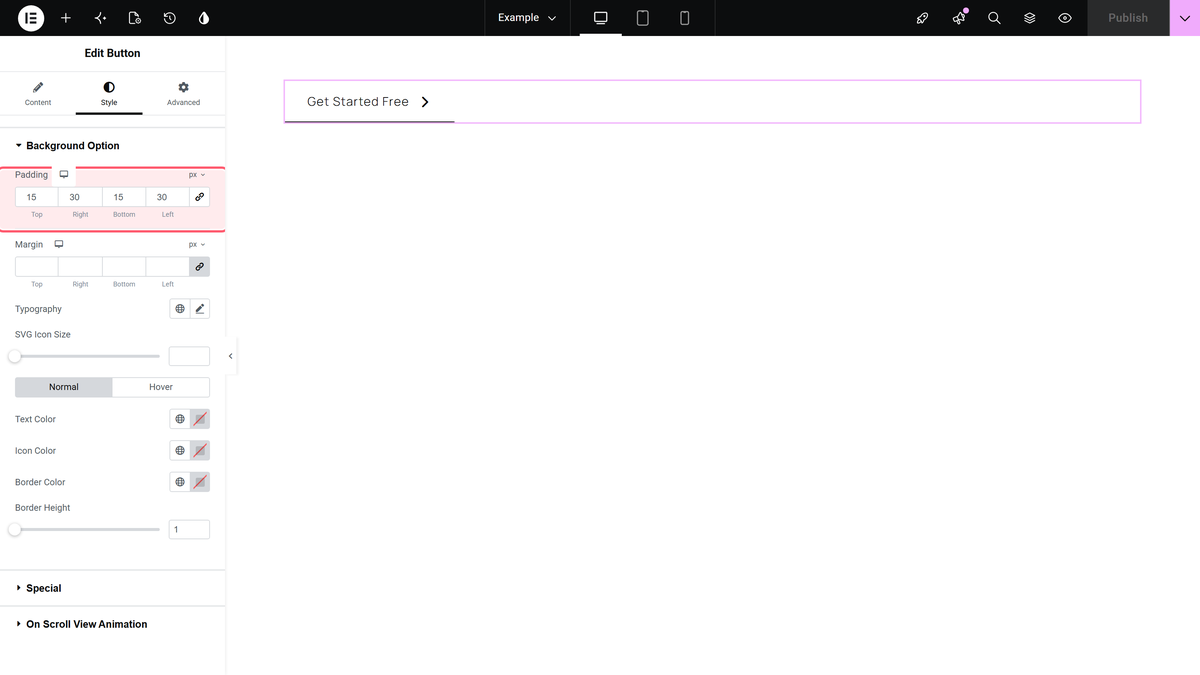Image resolution: width=1200 pixels, height=675 pixels.
Task: Open the What's New megaphone icon
Action: [959, 18]
